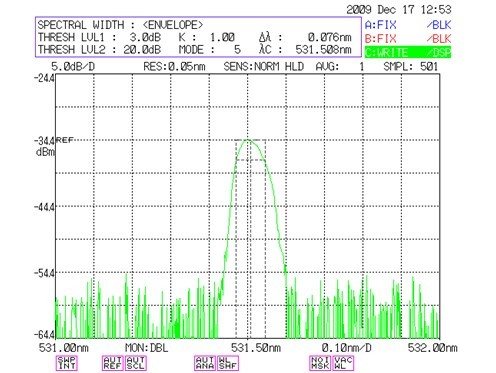Select the SPECTRAL WIDTH ENVELOPE heading

pos(120,25)
